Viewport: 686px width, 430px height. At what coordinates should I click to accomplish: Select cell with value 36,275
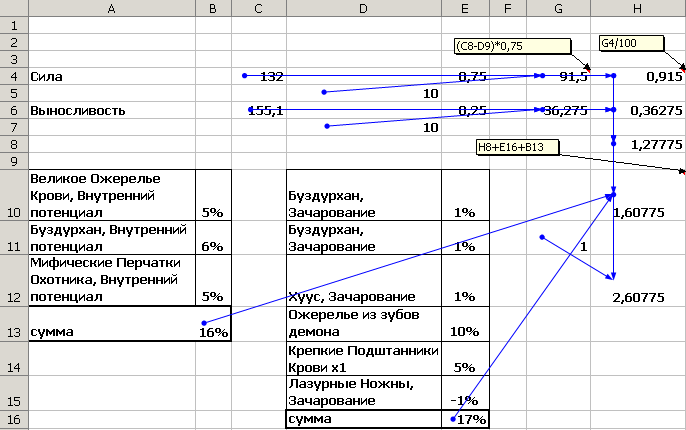[559, 110]
